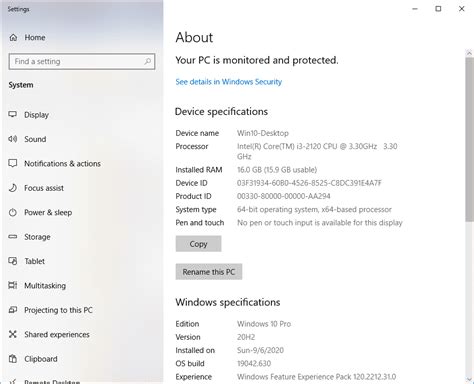Click the 64-bit operating system text
The image size is (474, 384).
pyautogui.click(x=314, y=210)
